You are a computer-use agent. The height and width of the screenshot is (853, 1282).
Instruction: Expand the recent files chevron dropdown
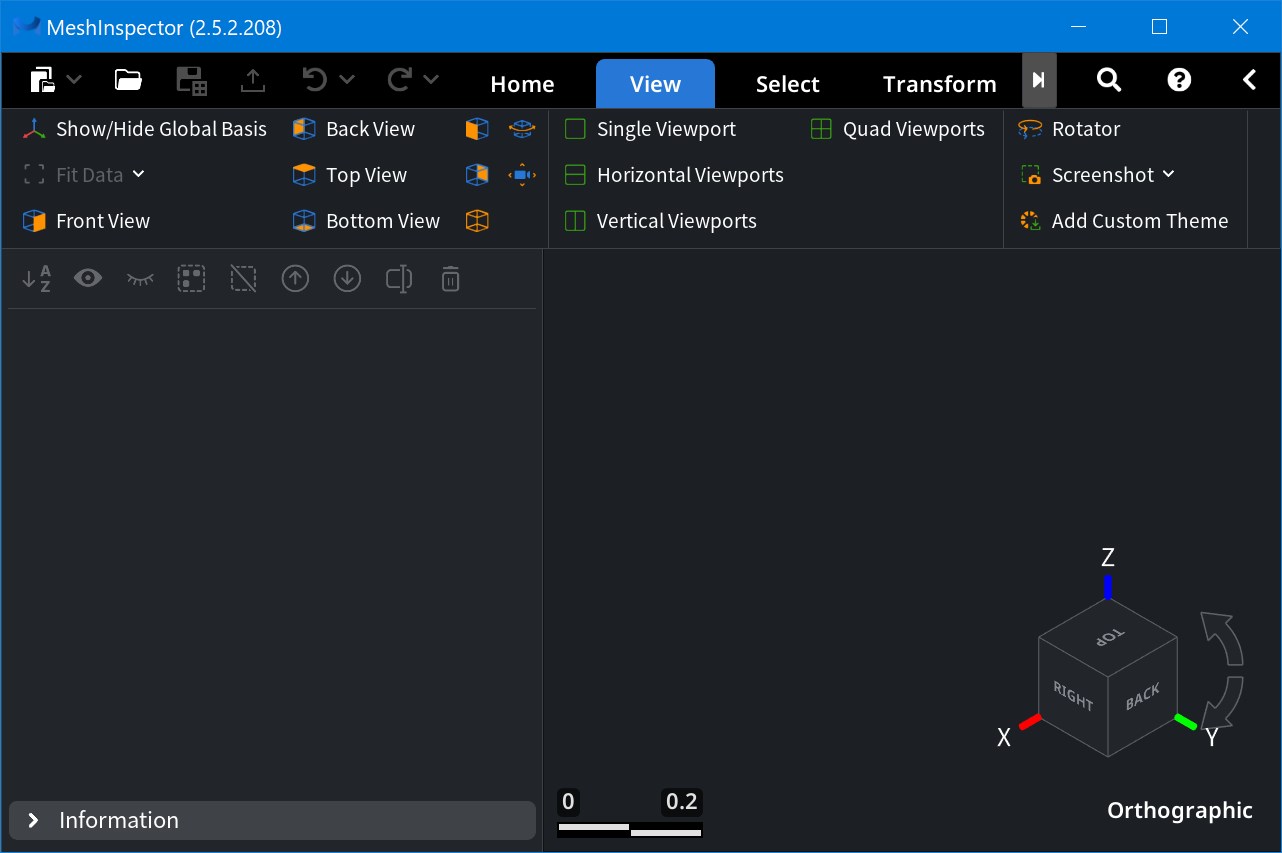point(74,80)
